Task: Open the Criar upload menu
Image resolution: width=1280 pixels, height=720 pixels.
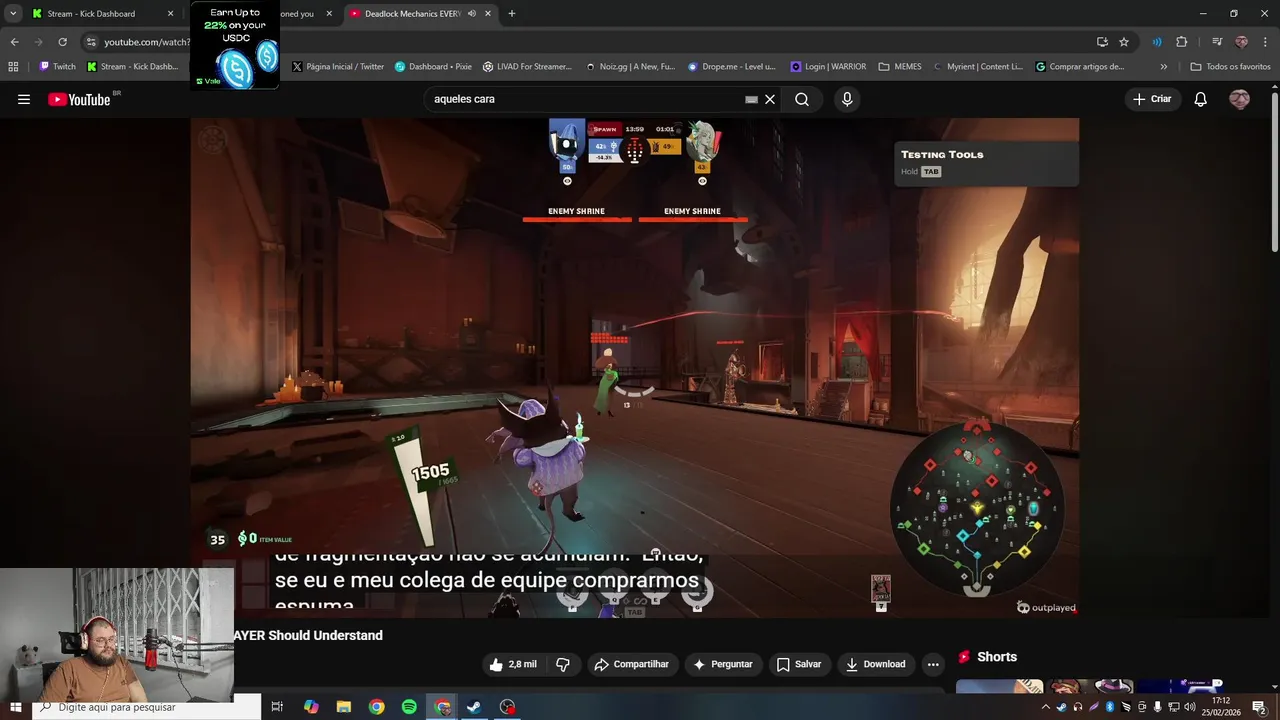Action: (1151, 99)
